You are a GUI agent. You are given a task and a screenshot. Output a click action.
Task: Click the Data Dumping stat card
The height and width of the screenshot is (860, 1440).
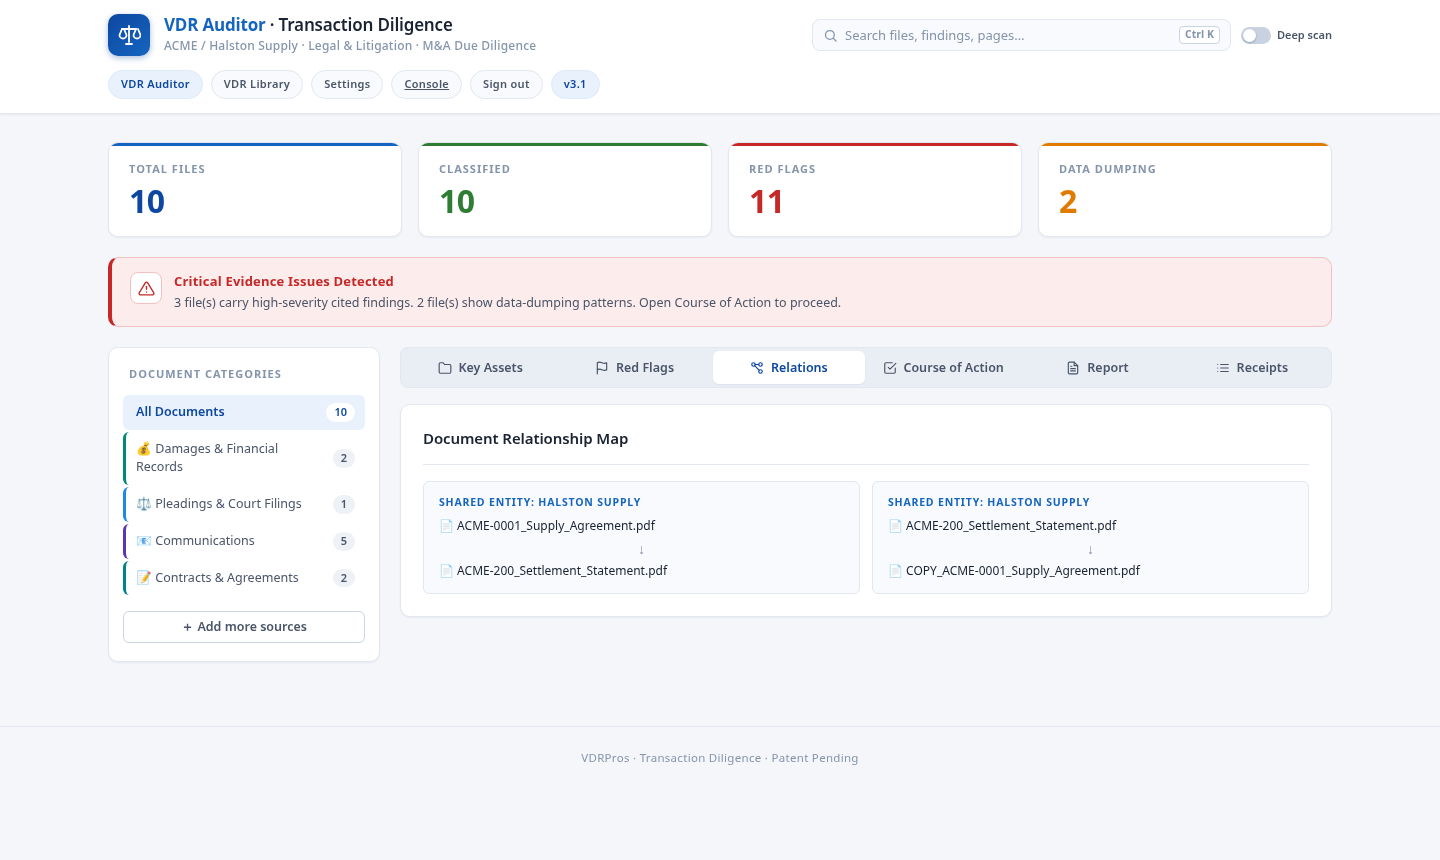tap(1185, 190)
